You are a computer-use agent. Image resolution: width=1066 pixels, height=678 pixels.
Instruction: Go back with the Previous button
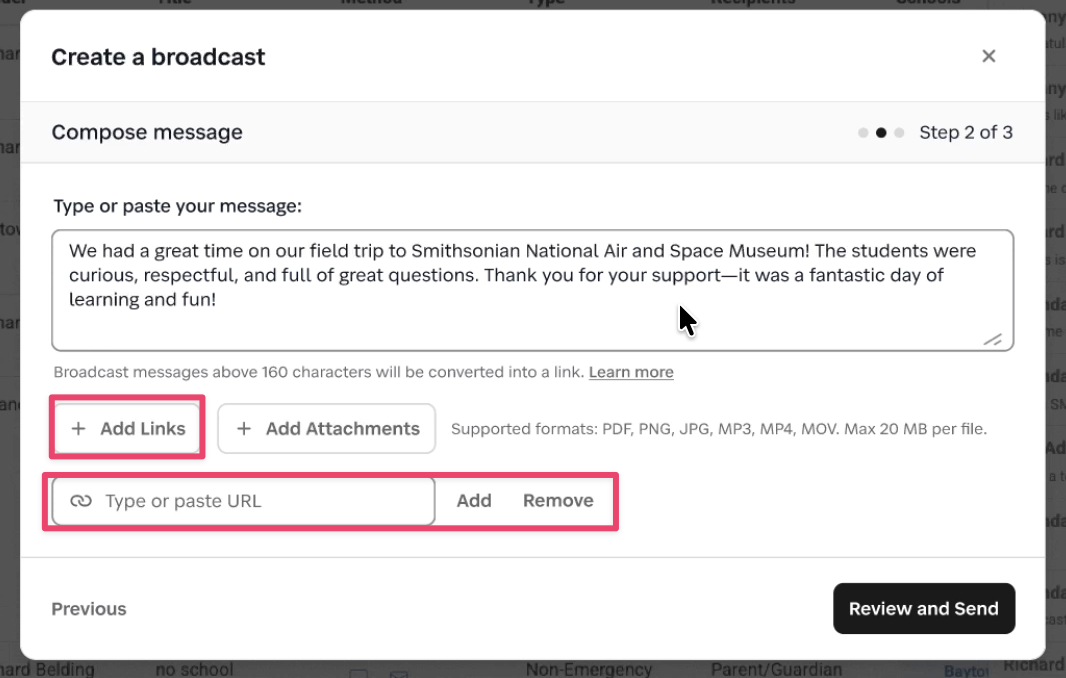(89, 609)
